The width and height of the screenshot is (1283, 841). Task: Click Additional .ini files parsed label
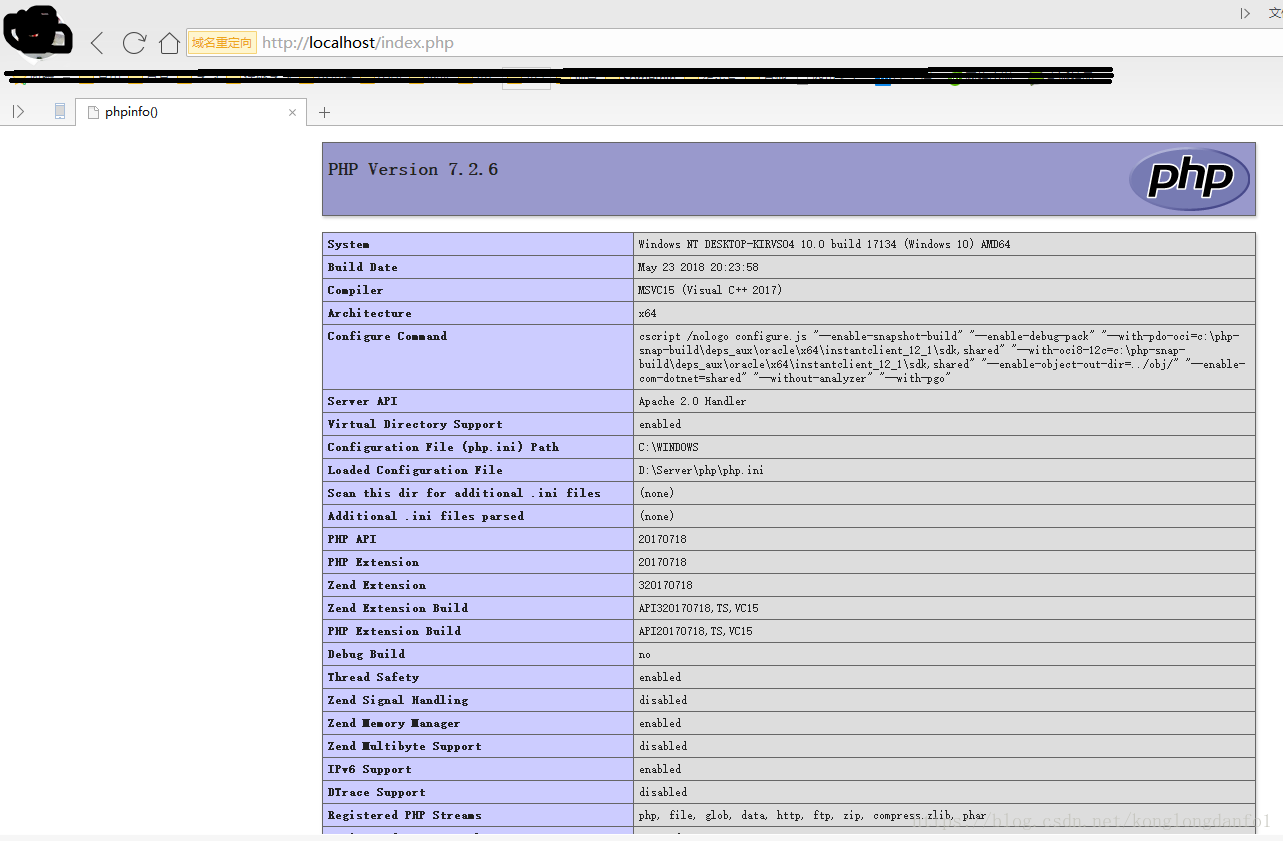click(x=425, y=516)
